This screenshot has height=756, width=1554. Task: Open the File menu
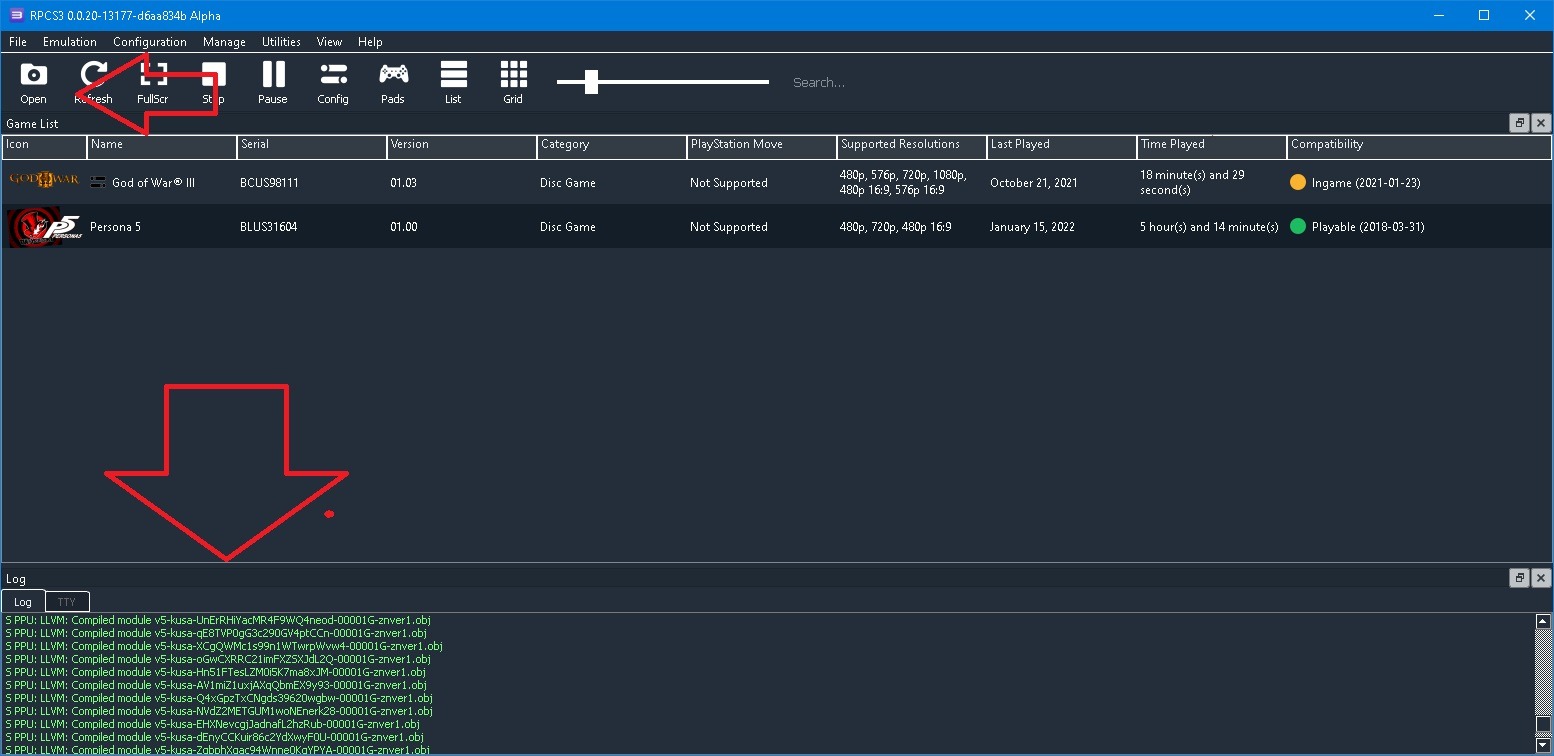(x=18, y=42)
